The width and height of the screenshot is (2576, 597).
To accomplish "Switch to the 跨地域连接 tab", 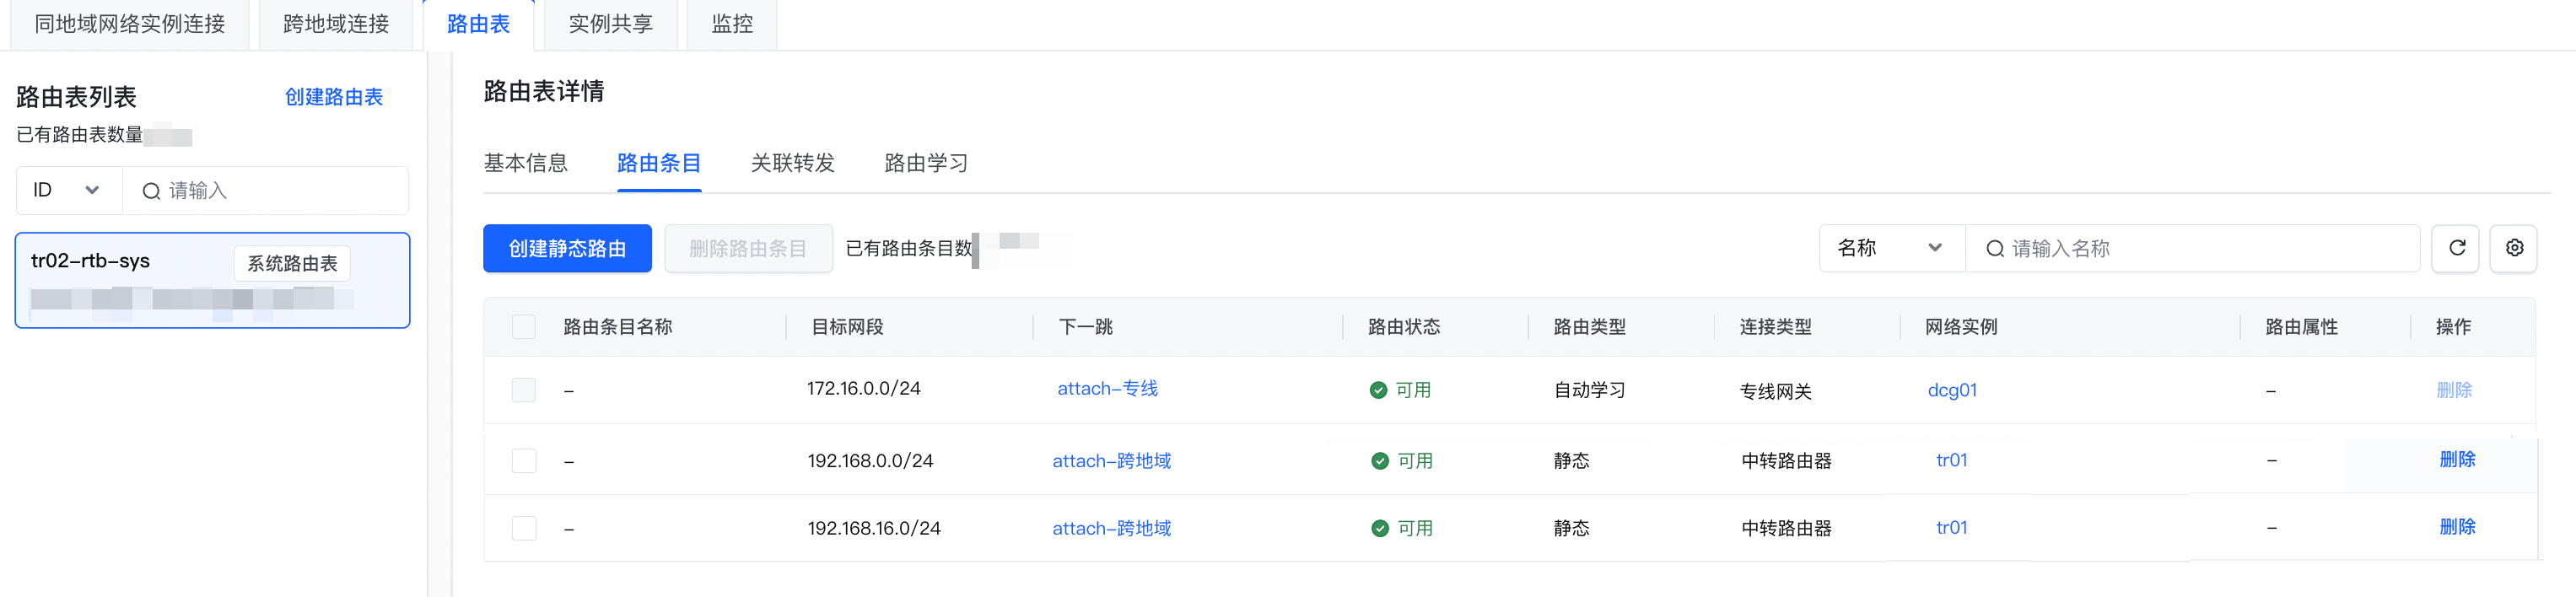I will 336,24.
